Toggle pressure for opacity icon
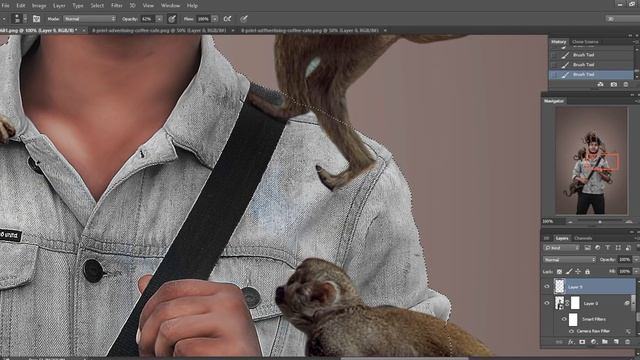The height and width of the screenshot is (360, 640). click(172, 19)
